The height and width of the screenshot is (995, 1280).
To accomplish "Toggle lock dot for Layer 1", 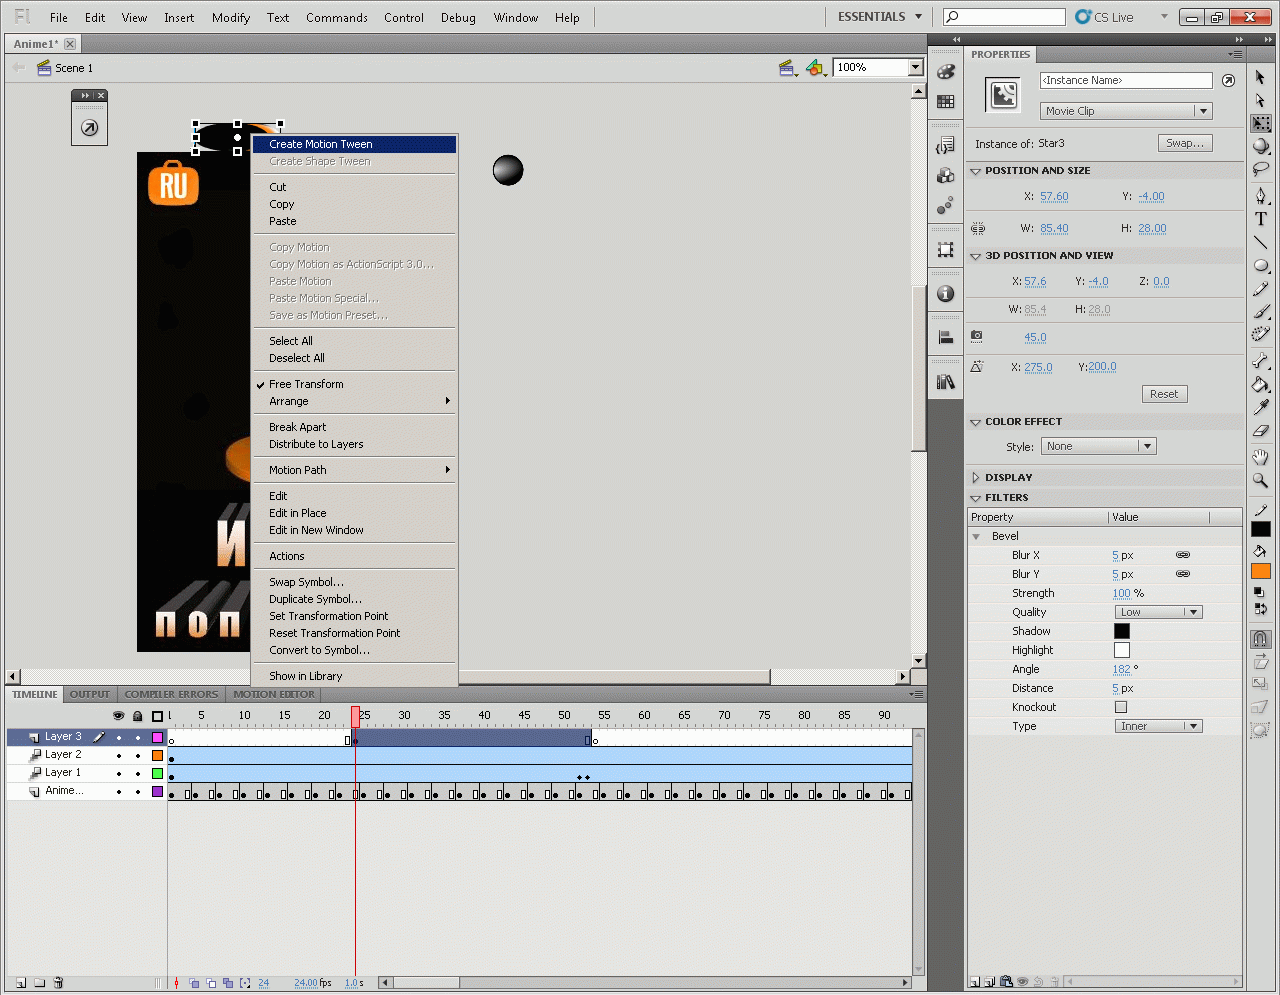I will pyautogui.click(x=138, y=773).
